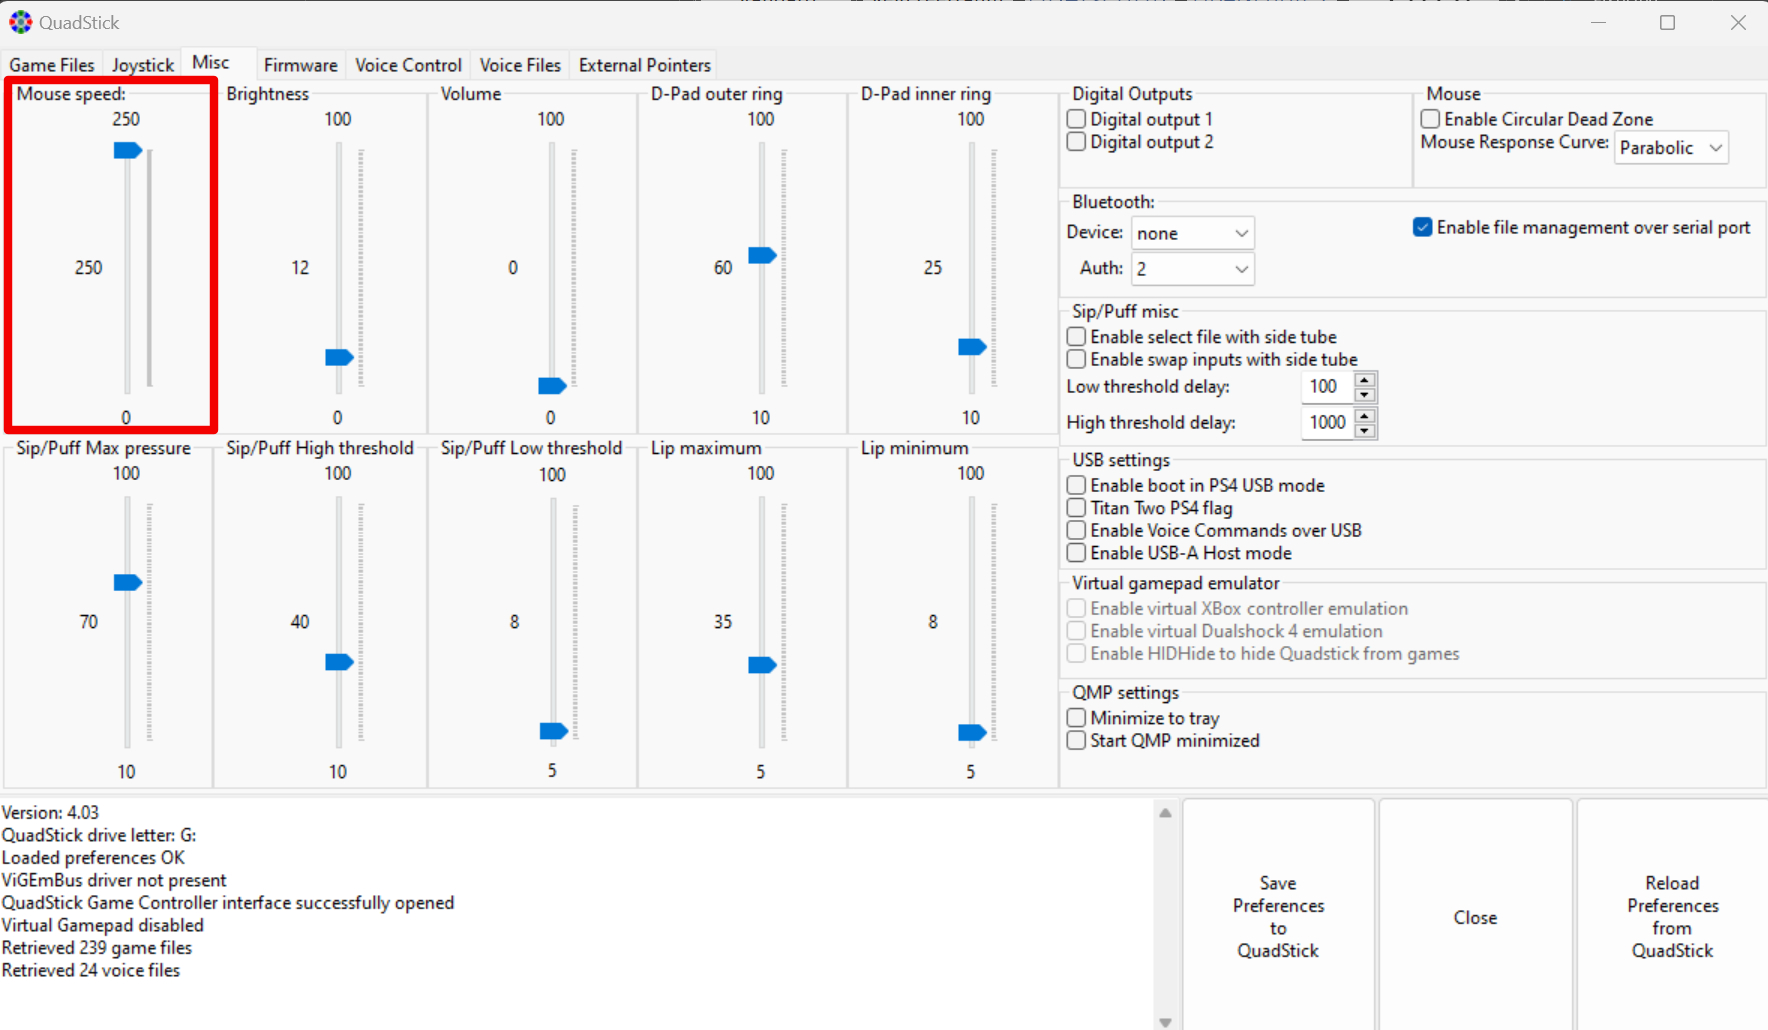
Task: Expand the Bluetooth Device dropdown
Action: [x=1192, y=233]
